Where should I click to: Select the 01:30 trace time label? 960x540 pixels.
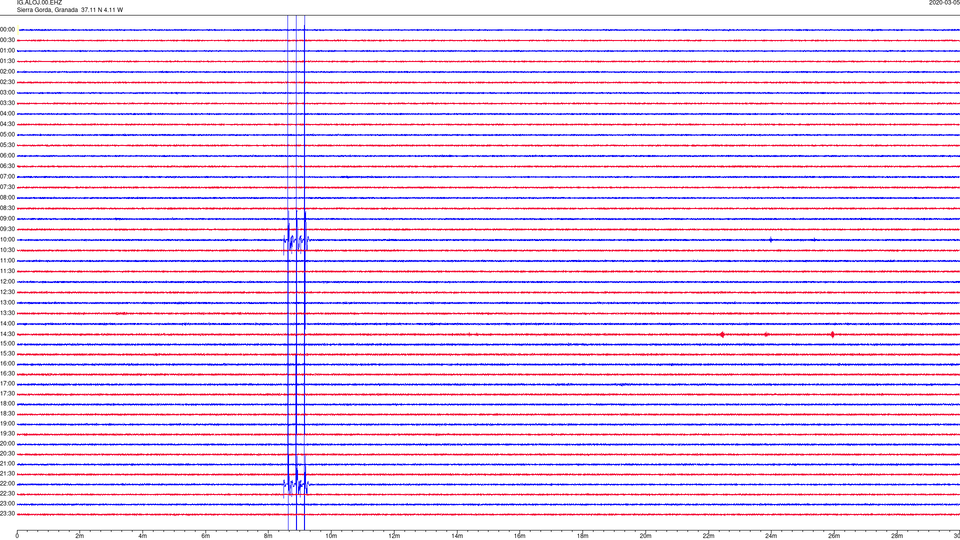click(x=7, y=61)
